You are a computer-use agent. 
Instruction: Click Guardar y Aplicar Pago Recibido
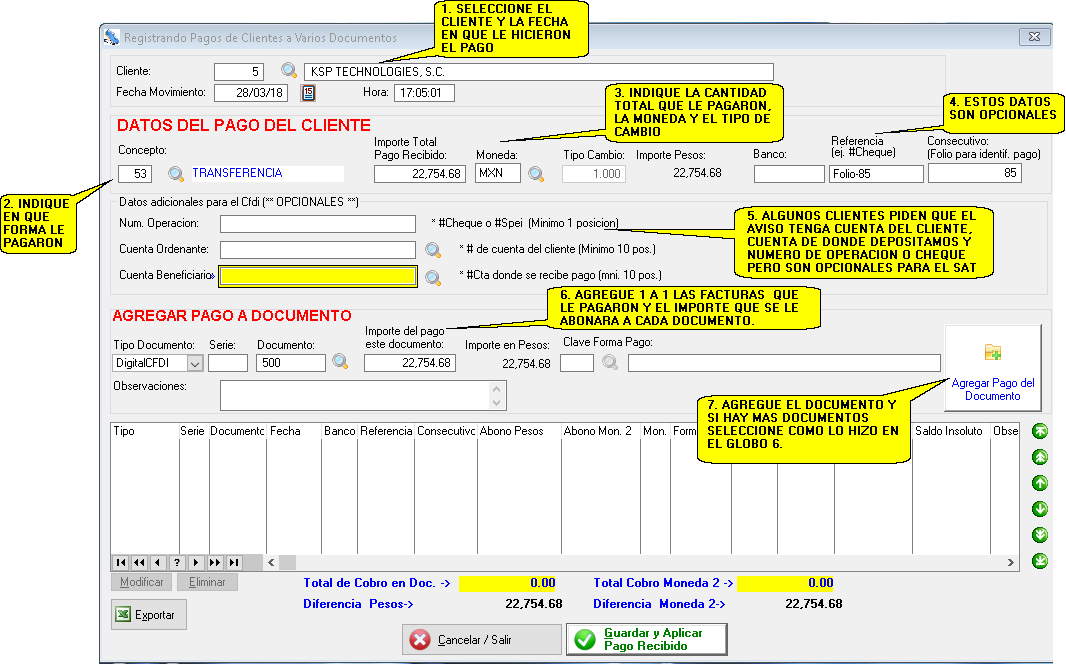click(646, 639)
